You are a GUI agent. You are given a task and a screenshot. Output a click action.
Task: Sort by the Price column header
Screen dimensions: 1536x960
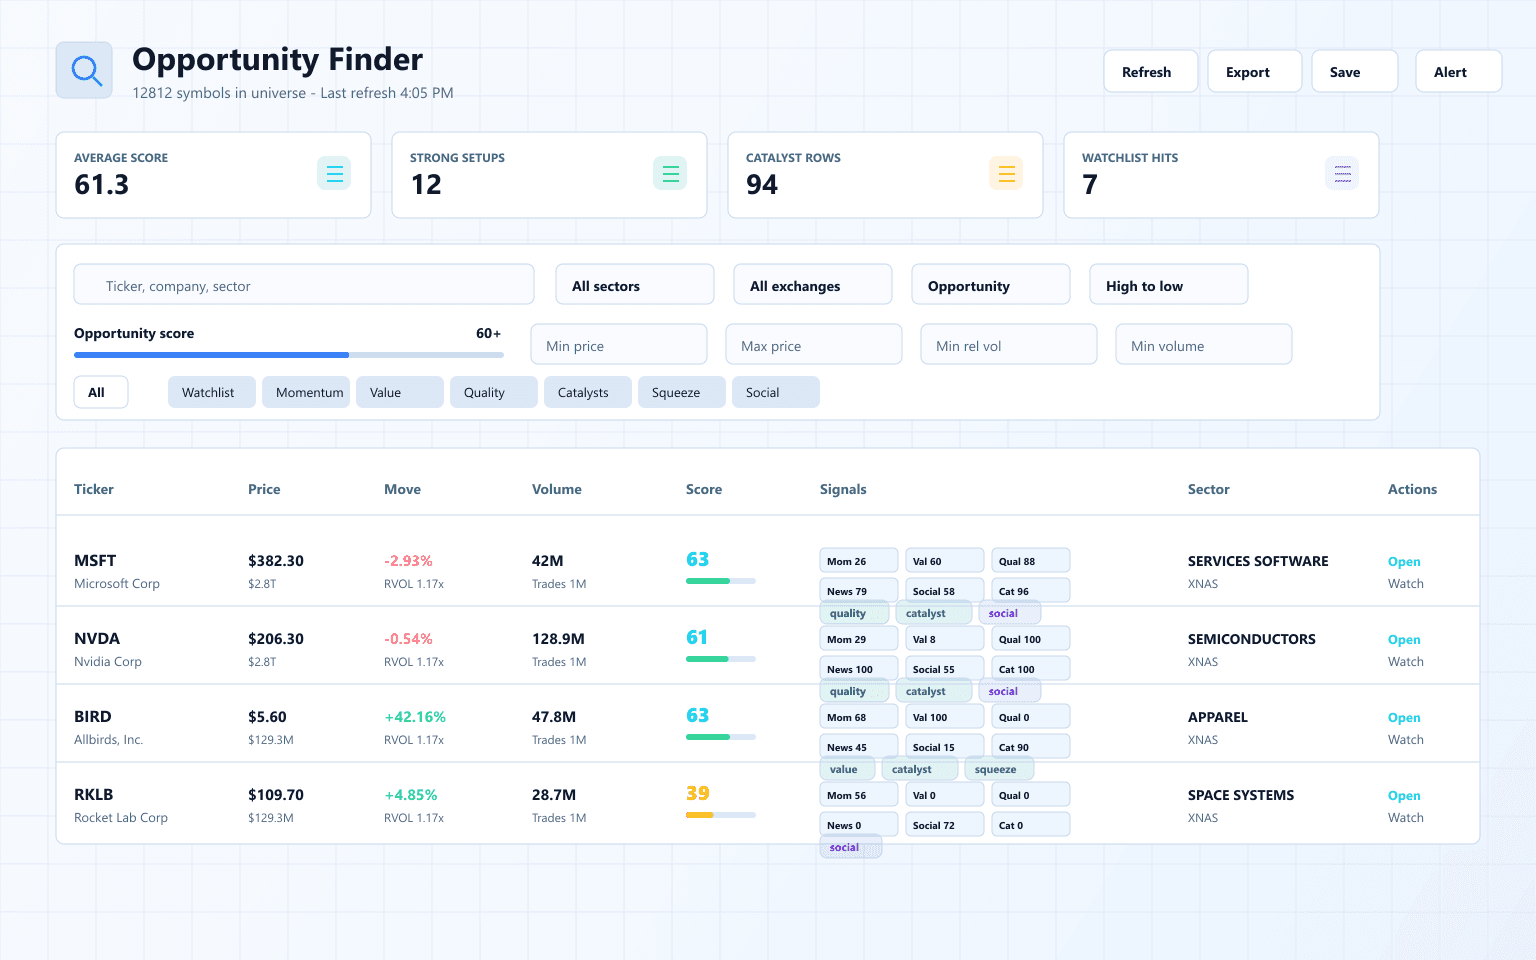click(264, 489)
